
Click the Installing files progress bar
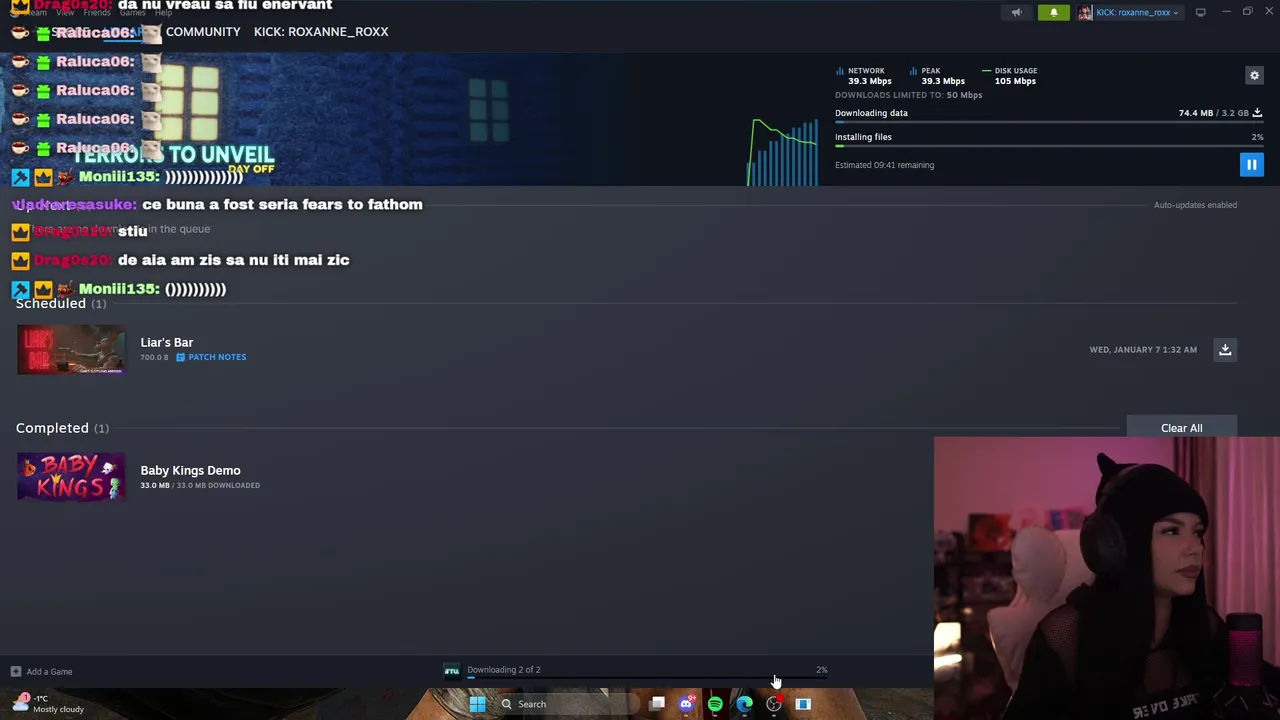coord(1049,146)
